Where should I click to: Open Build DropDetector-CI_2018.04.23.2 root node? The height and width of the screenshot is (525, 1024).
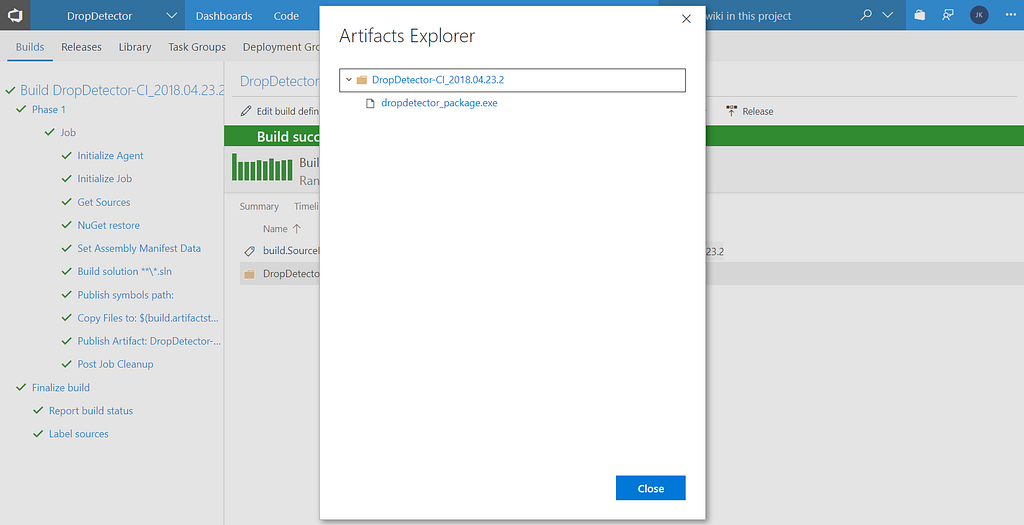[122, 90]
